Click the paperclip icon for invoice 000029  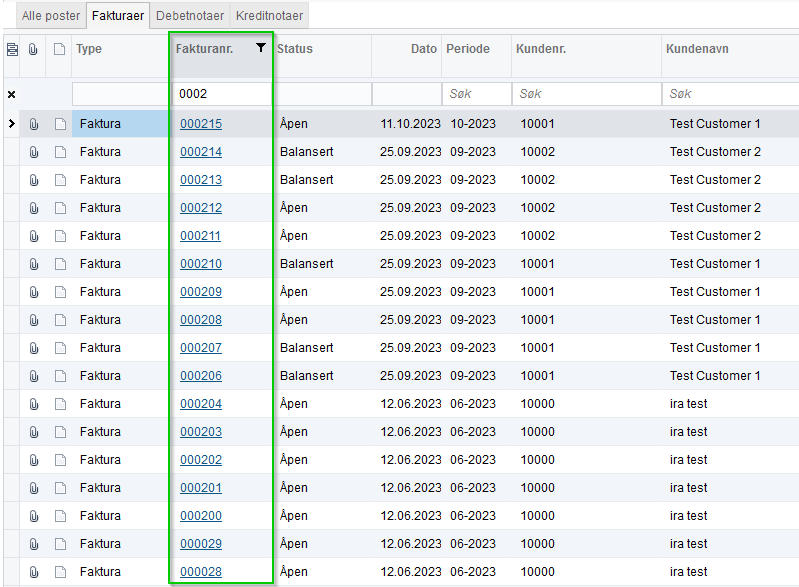(34, 544)
